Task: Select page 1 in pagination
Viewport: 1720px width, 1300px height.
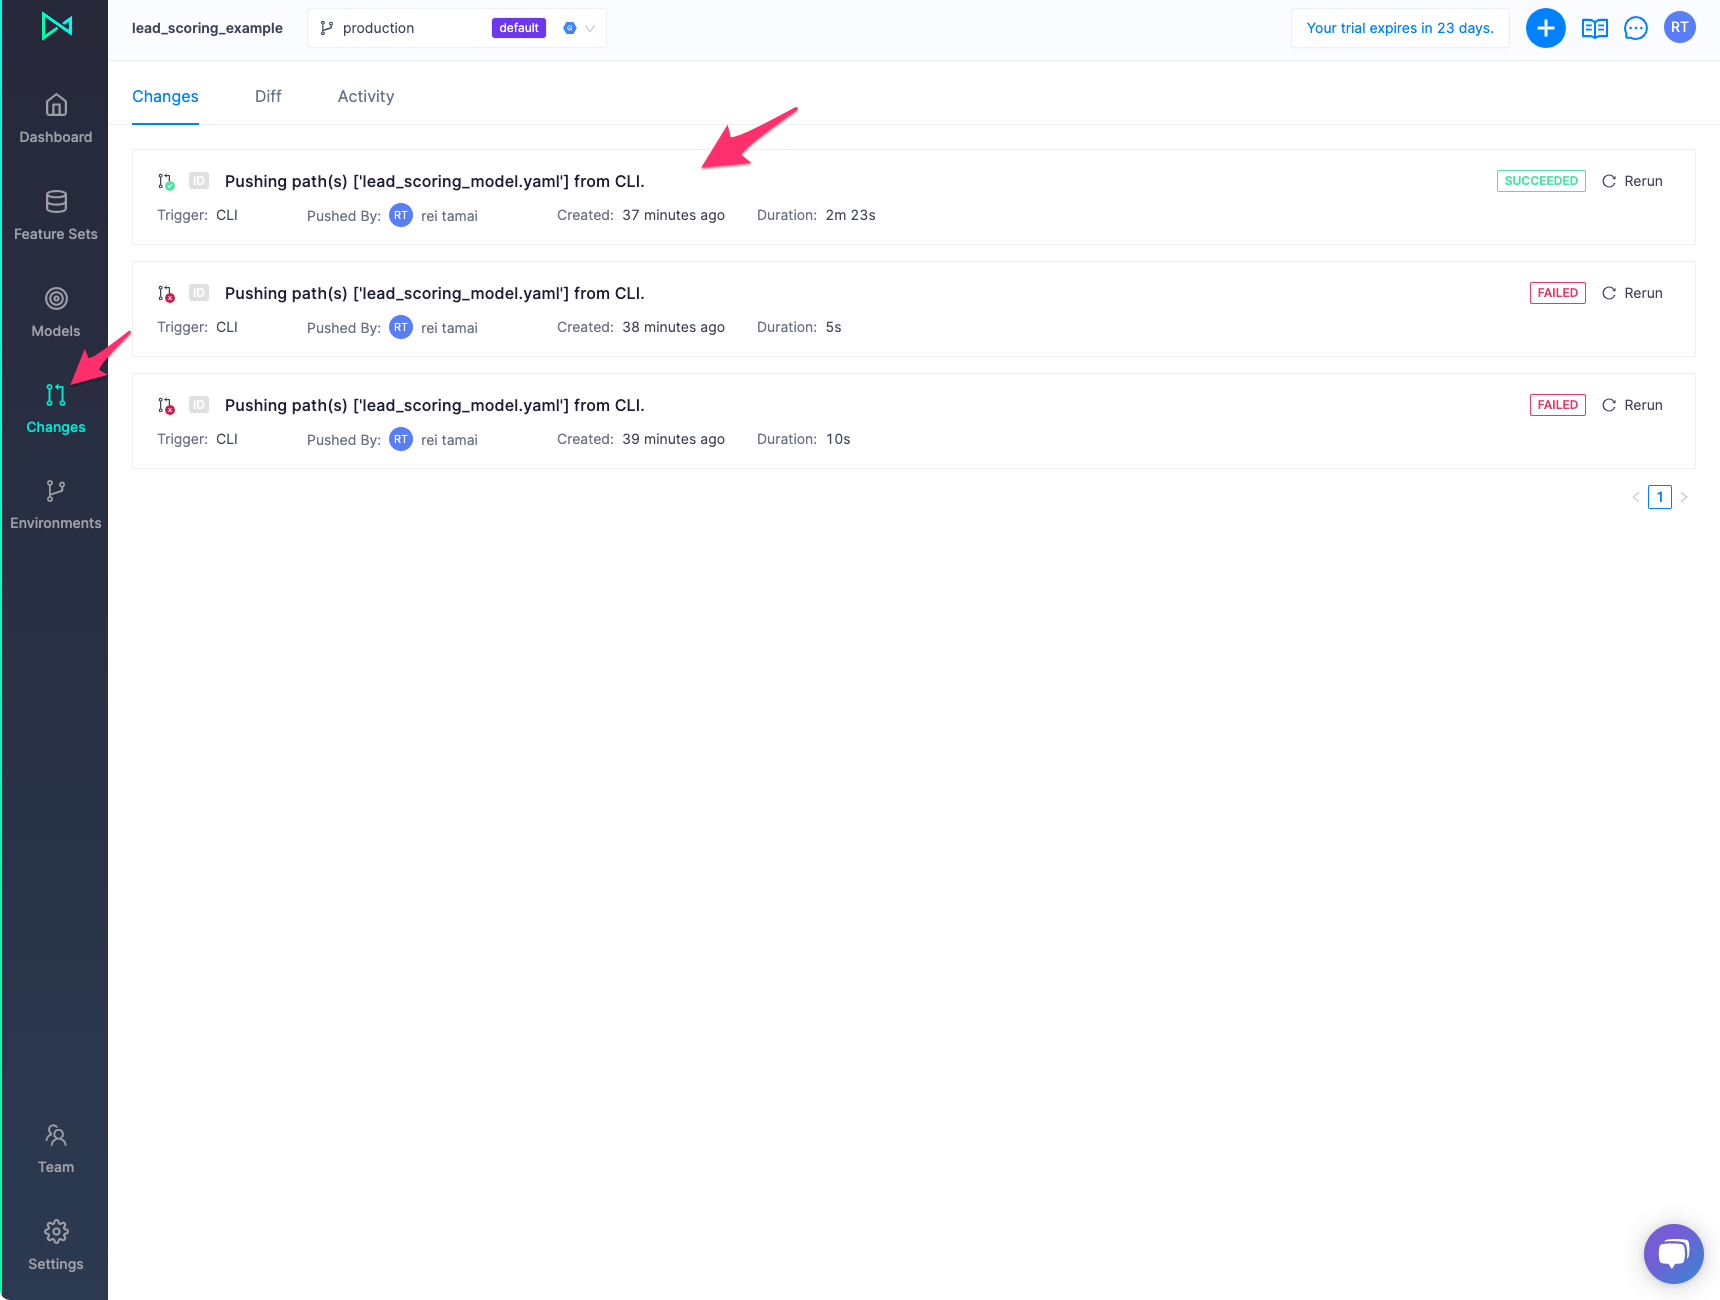Action: (x=1660, y=497)
